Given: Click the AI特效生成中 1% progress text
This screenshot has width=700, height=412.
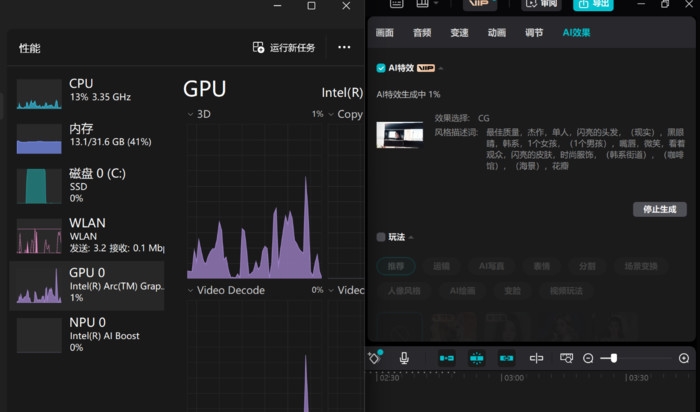Looking at the screenshot, I should (x=408, y=94).
